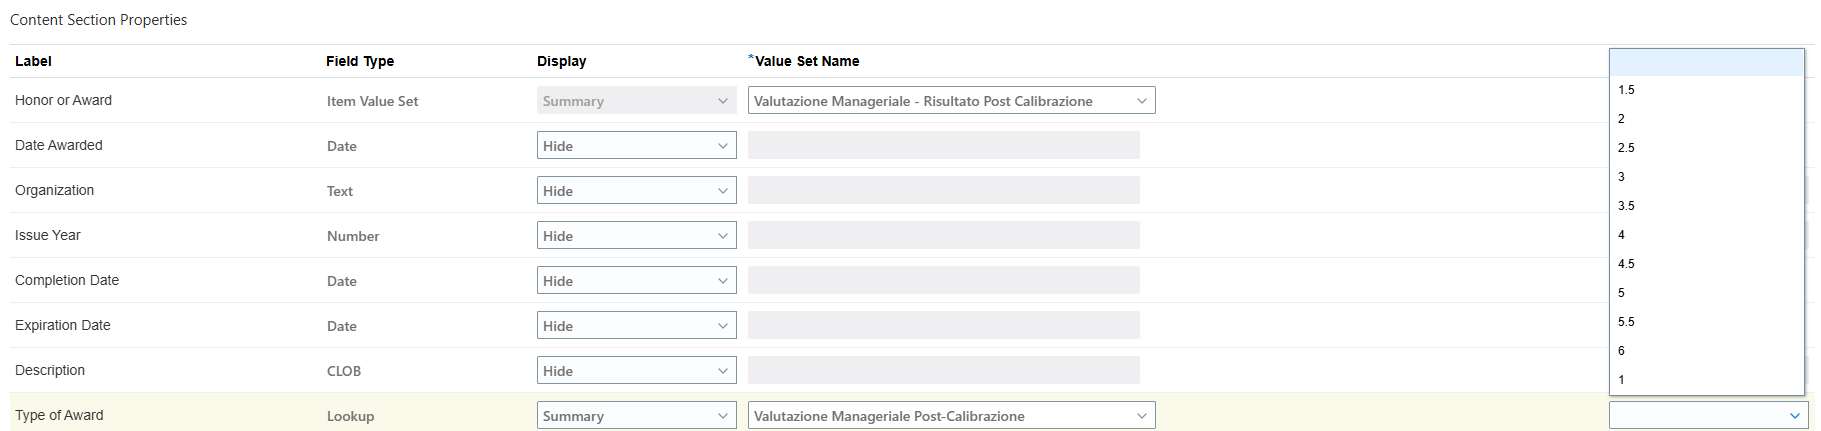Choose option 3 in the dropdown list
The width and height of the screenshot is (1821, 431).
(1706, 177)
